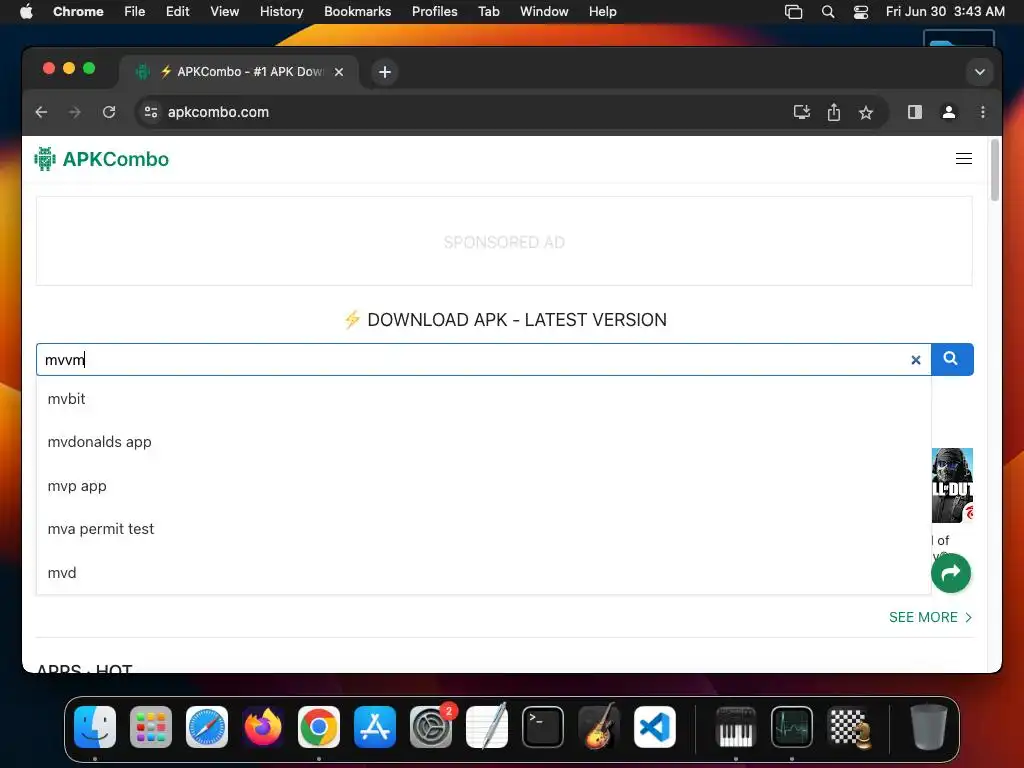Open Control Center in menu bar
The width and height of the screenshot is (1024, 768).
[x=861, y=12]
